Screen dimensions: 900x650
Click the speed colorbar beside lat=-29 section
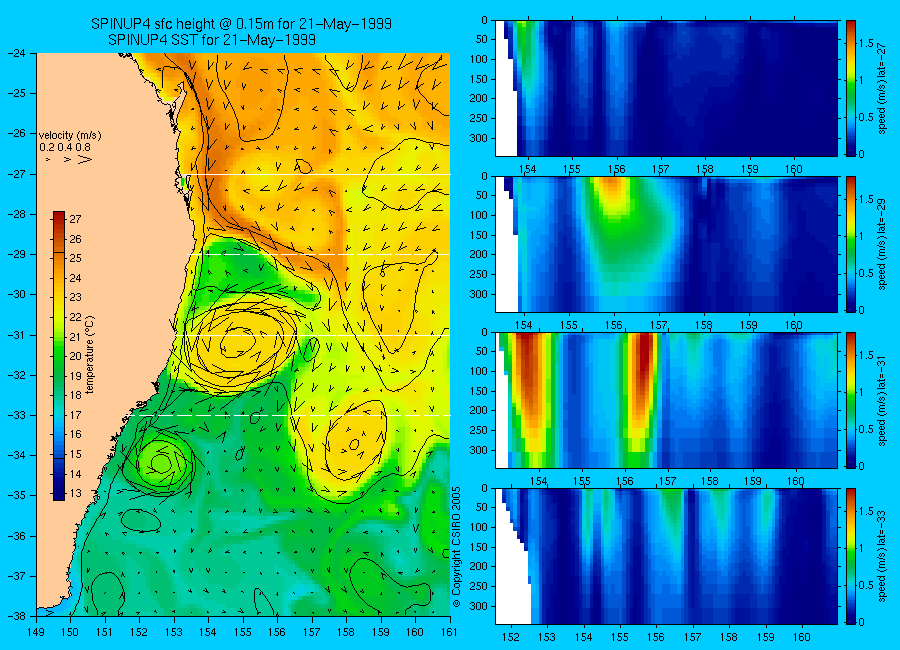pos(851,244)
